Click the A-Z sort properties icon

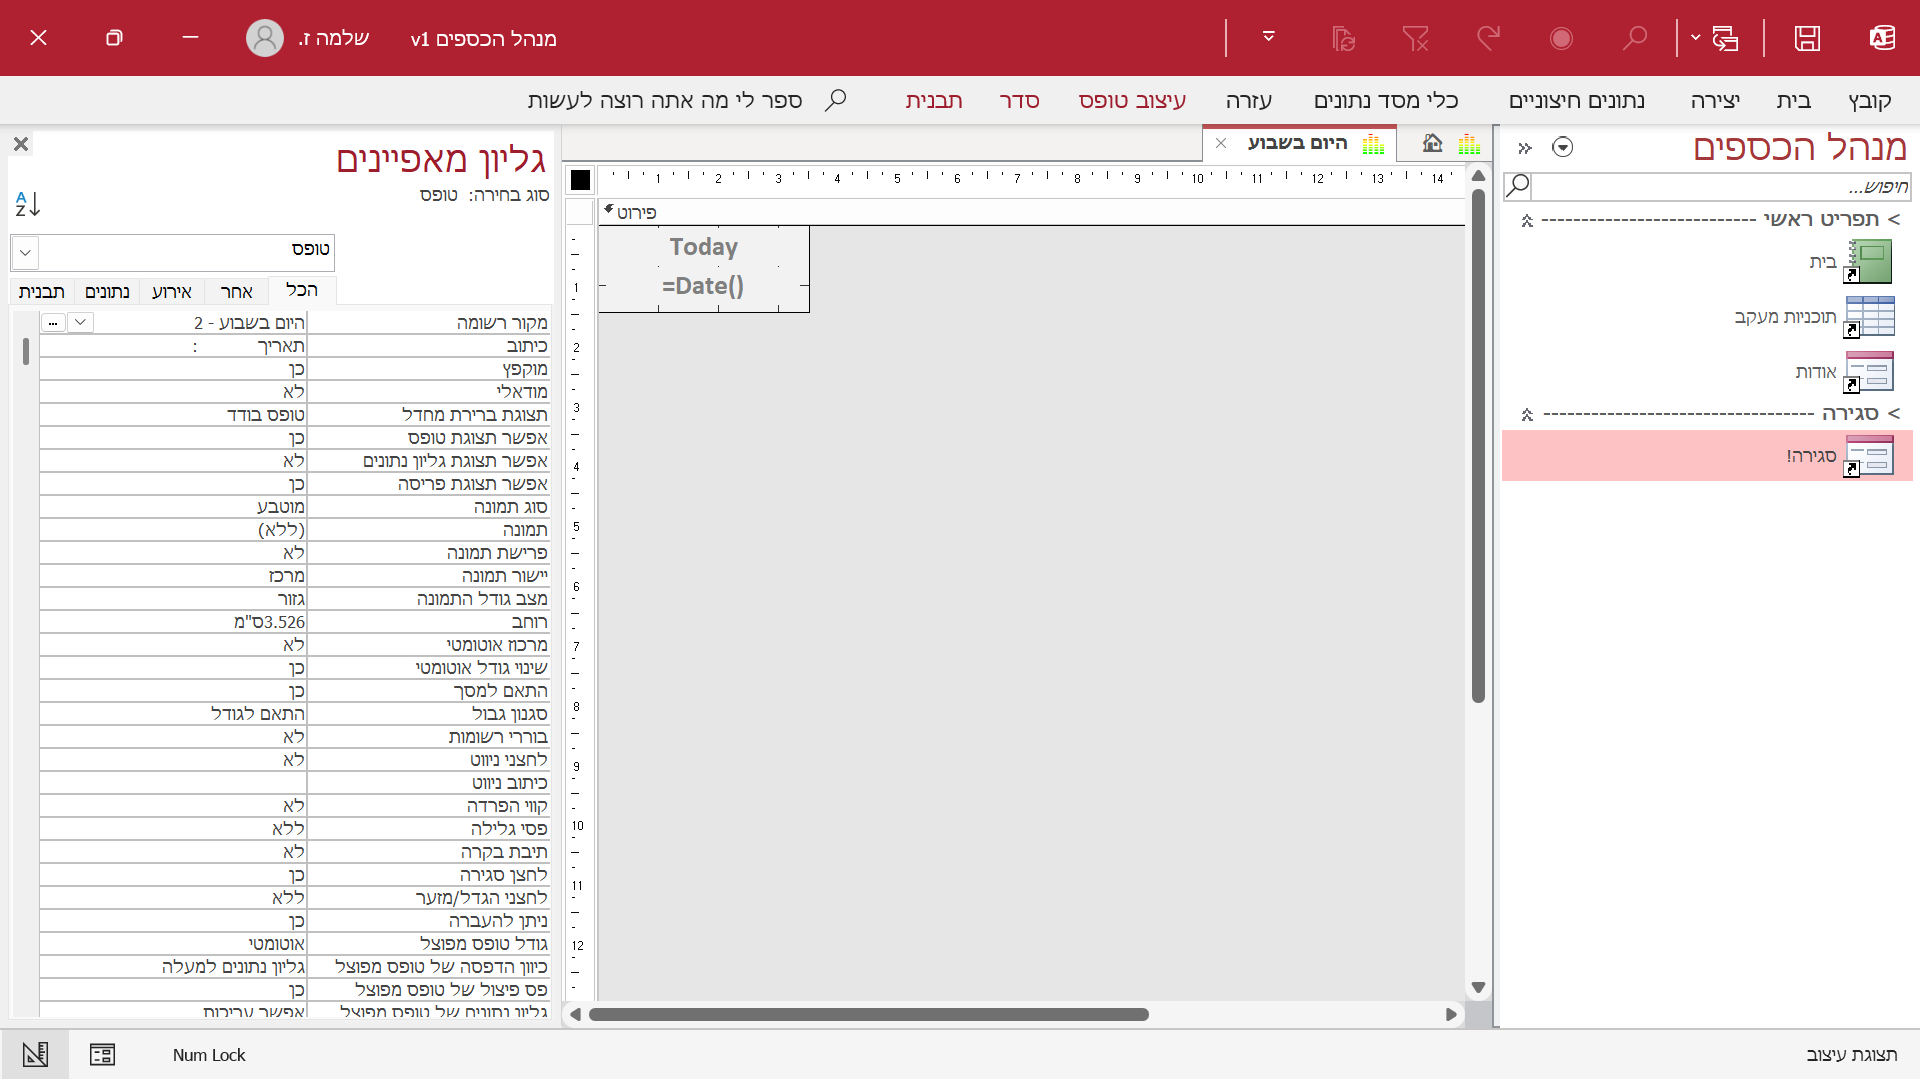(27, 204)
